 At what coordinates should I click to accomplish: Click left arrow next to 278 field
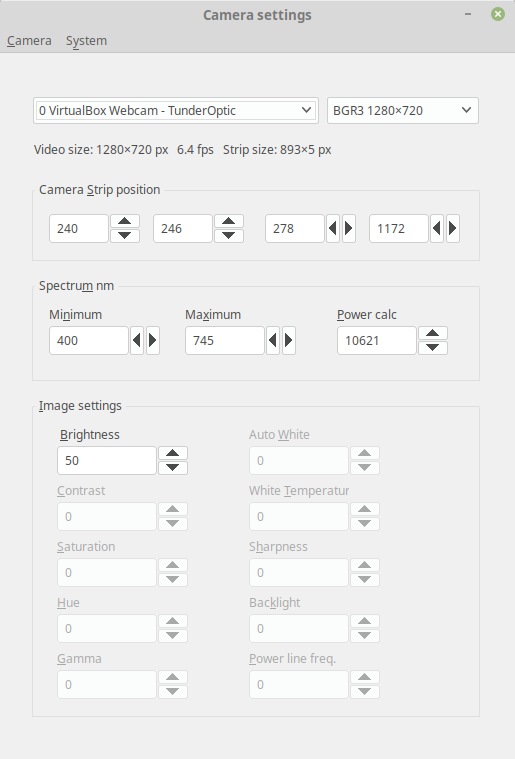[x=333, y=228]
